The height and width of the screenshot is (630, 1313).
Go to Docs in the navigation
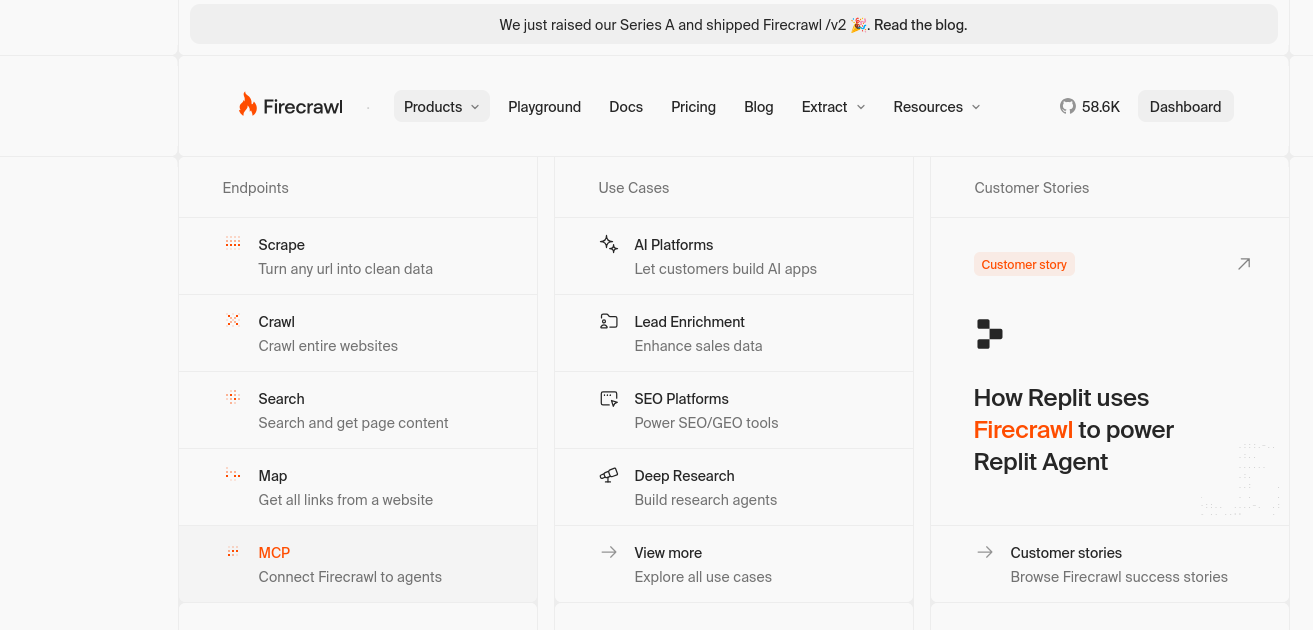[626, 107]
